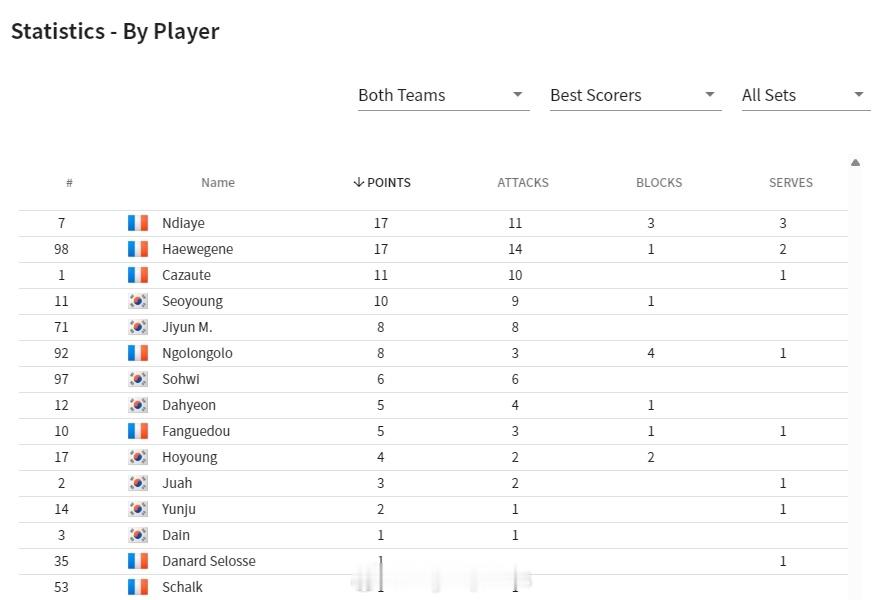Select player name Fanguedou
Screen dimensions: 885x600
pos(196,431)
